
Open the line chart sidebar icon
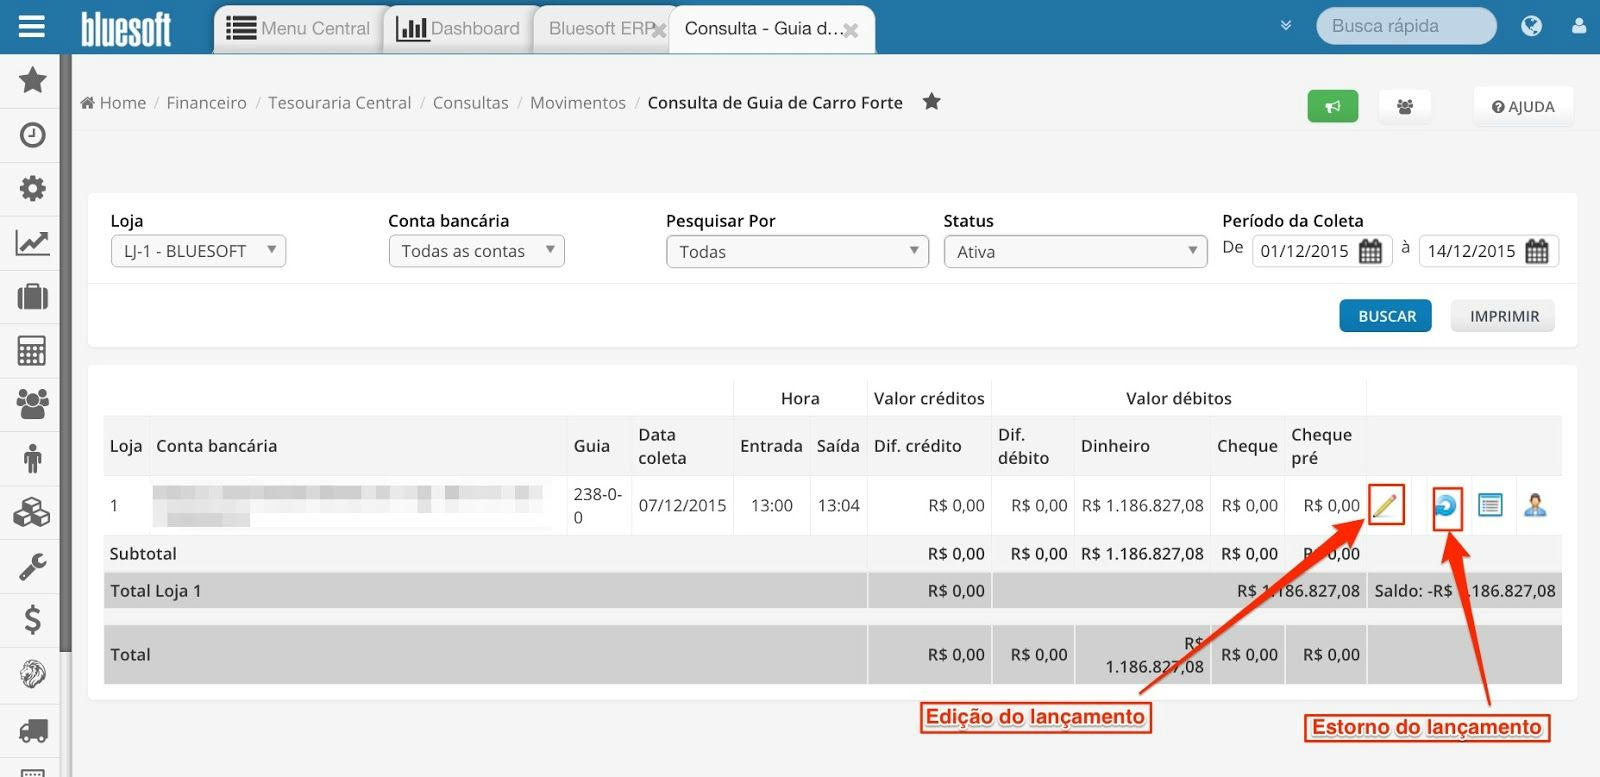point(32,243)
